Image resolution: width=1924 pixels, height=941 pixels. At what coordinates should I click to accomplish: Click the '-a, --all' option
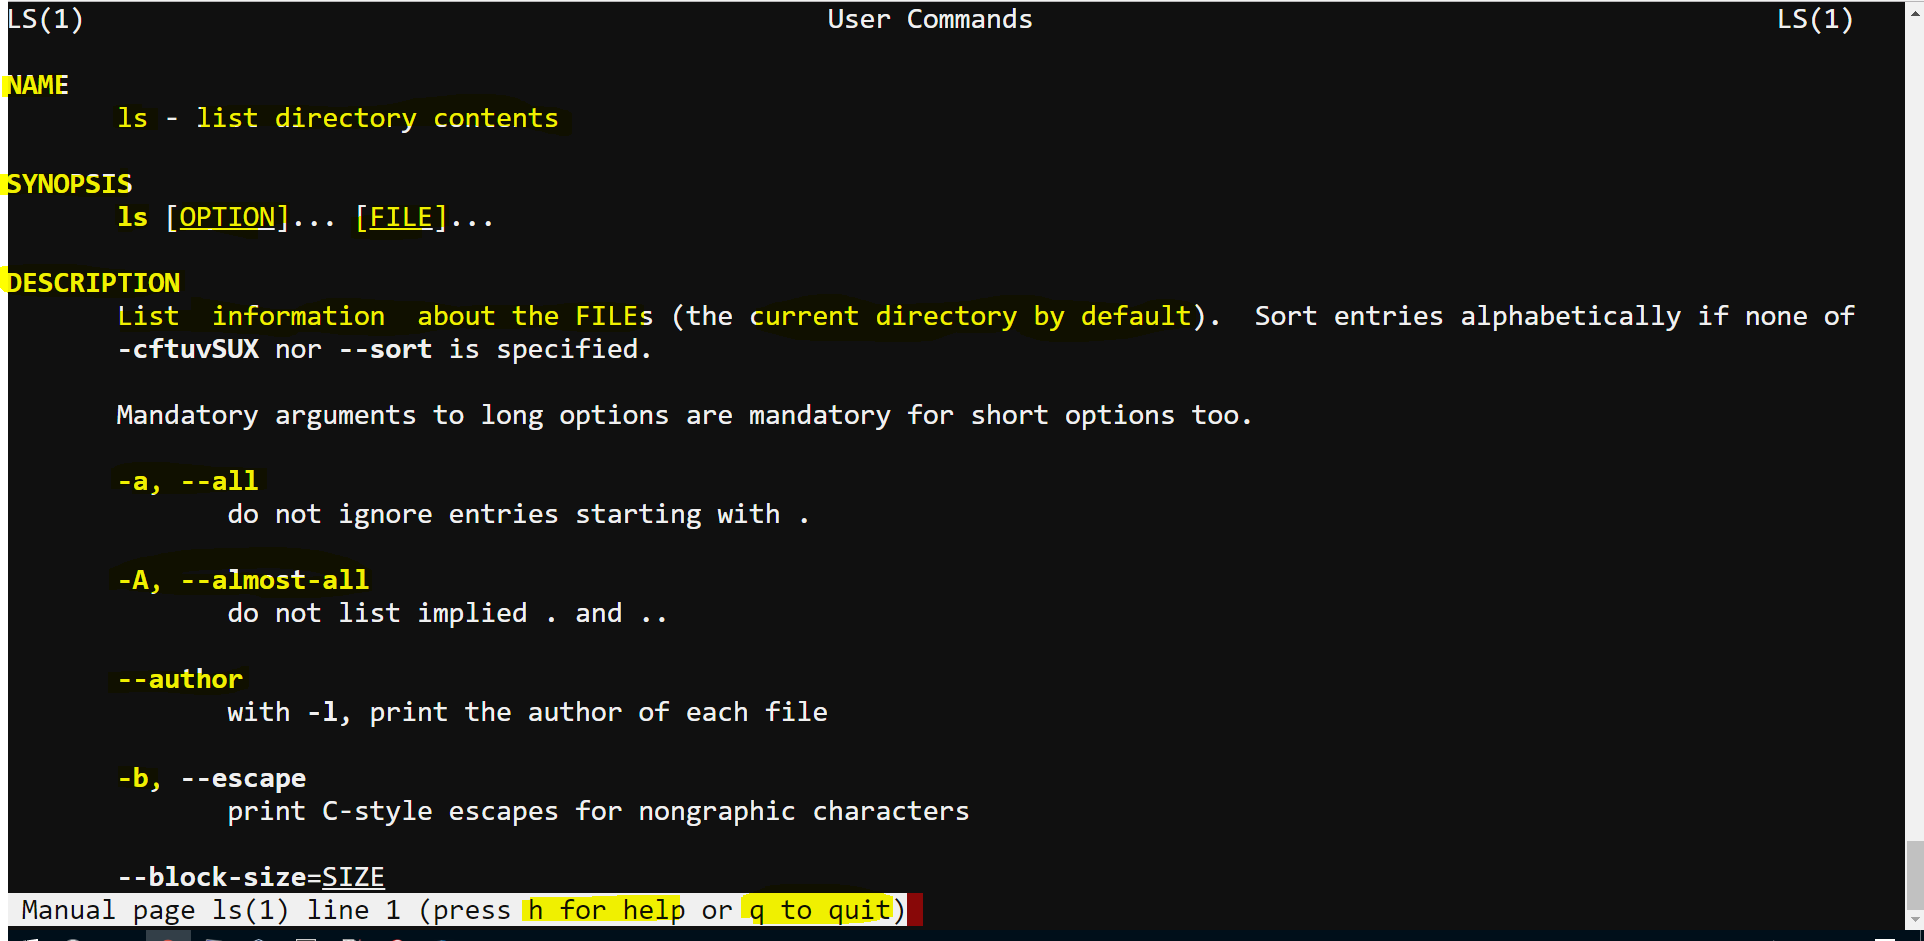tap(188, 481)
